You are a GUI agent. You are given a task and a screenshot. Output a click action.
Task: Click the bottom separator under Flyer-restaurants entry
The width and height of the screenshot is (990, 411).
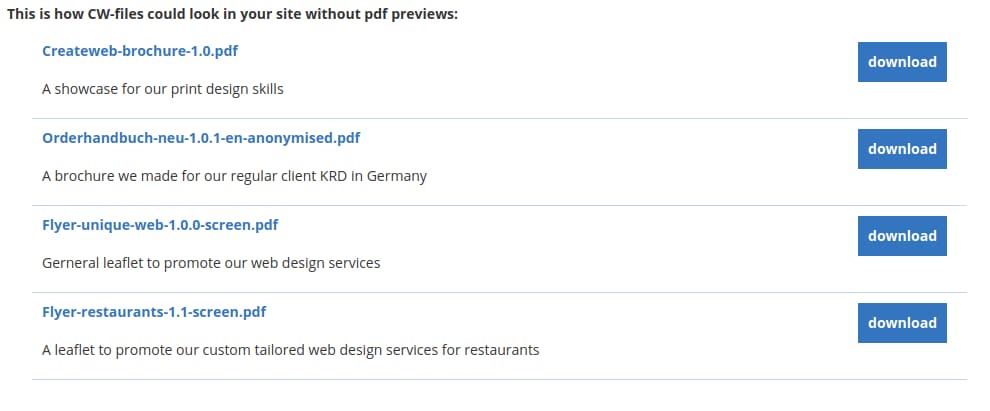point(500,379)
